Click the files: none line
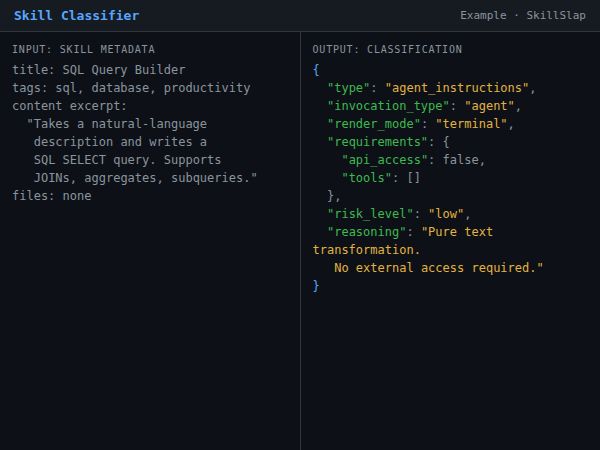600x450 pixels. (52, 196)
